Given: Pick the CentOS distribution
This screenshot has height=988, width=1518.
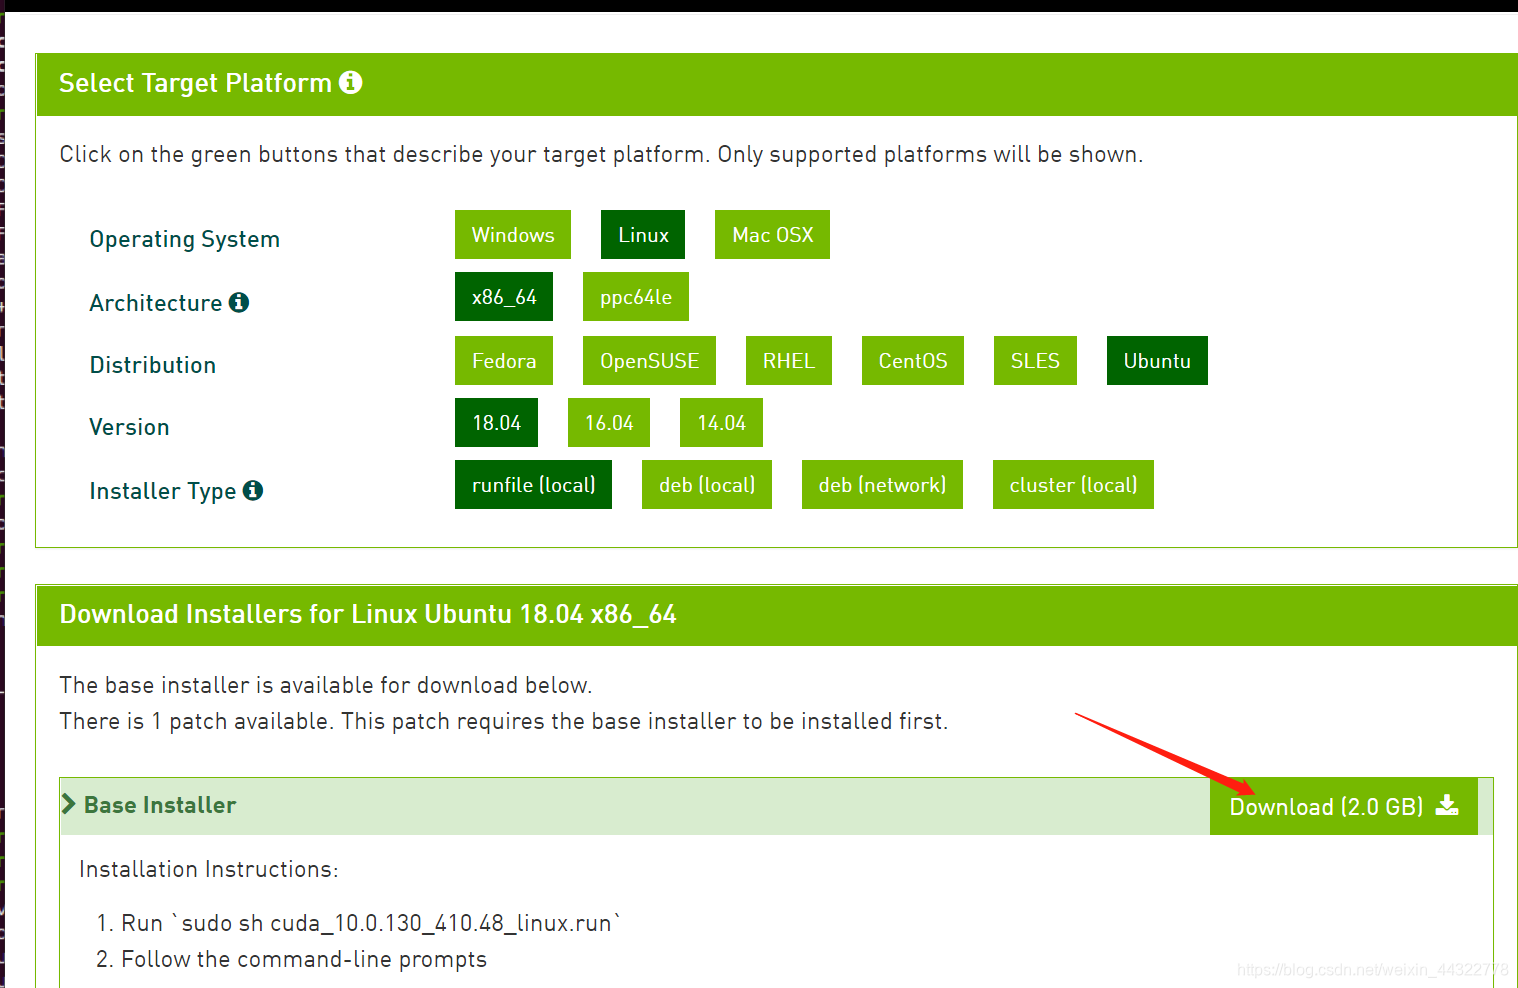Looking at the screenshot, I should coord(913,361).
